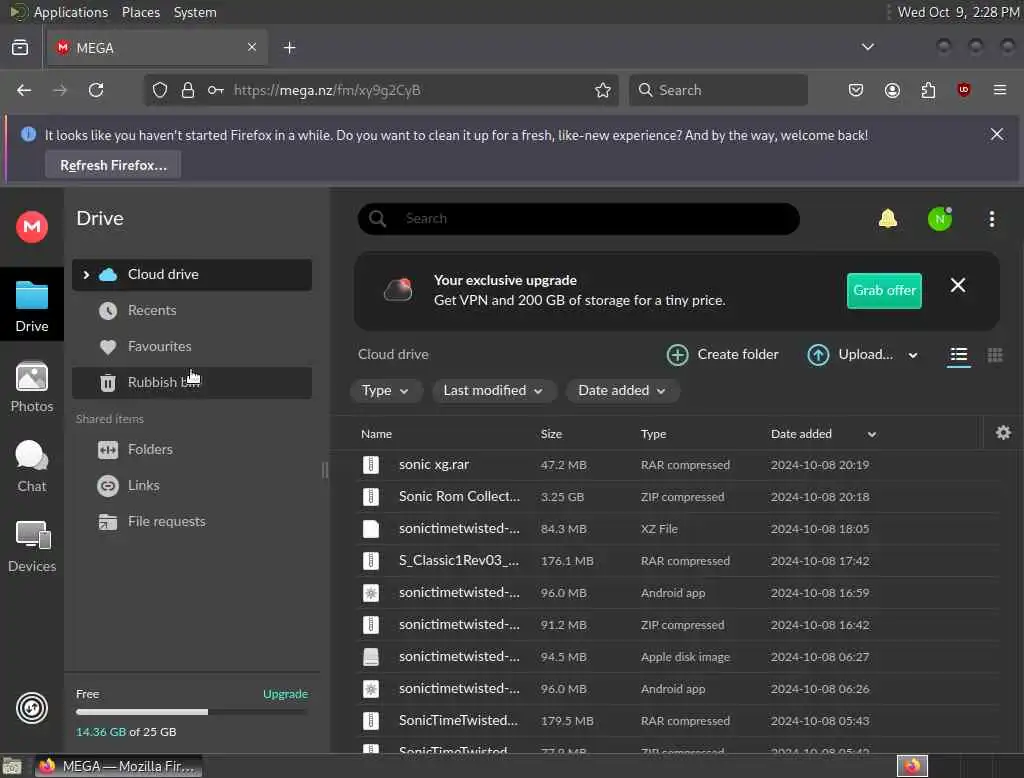Open the System menu

195,12
